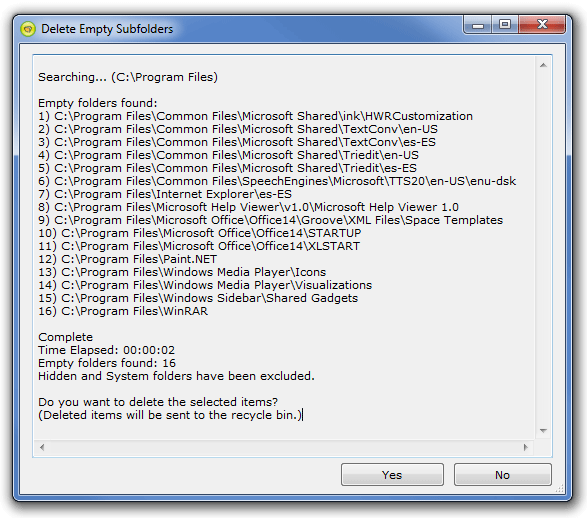This screenshot has height=518, width=587.
Task: Maximize the Delete Empty Subfolders window
Action: [x=505, y=25]
